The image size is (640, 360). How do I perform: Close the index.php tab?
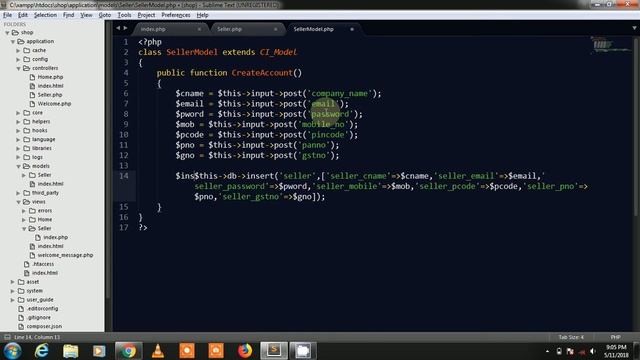[x=199, y=29]
